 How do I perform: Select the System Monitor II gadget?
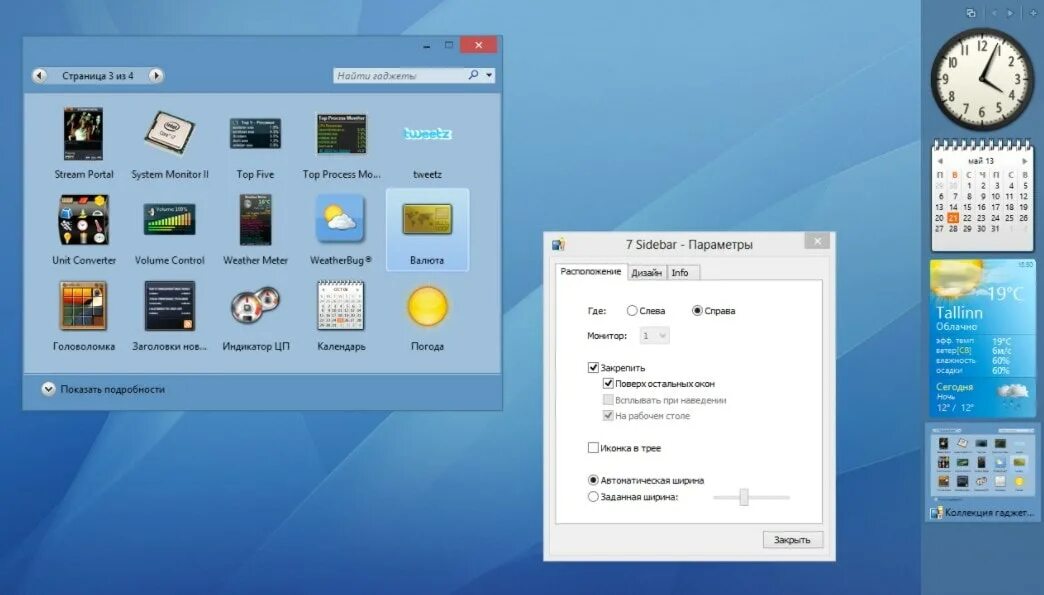click(x=170, y=142)
